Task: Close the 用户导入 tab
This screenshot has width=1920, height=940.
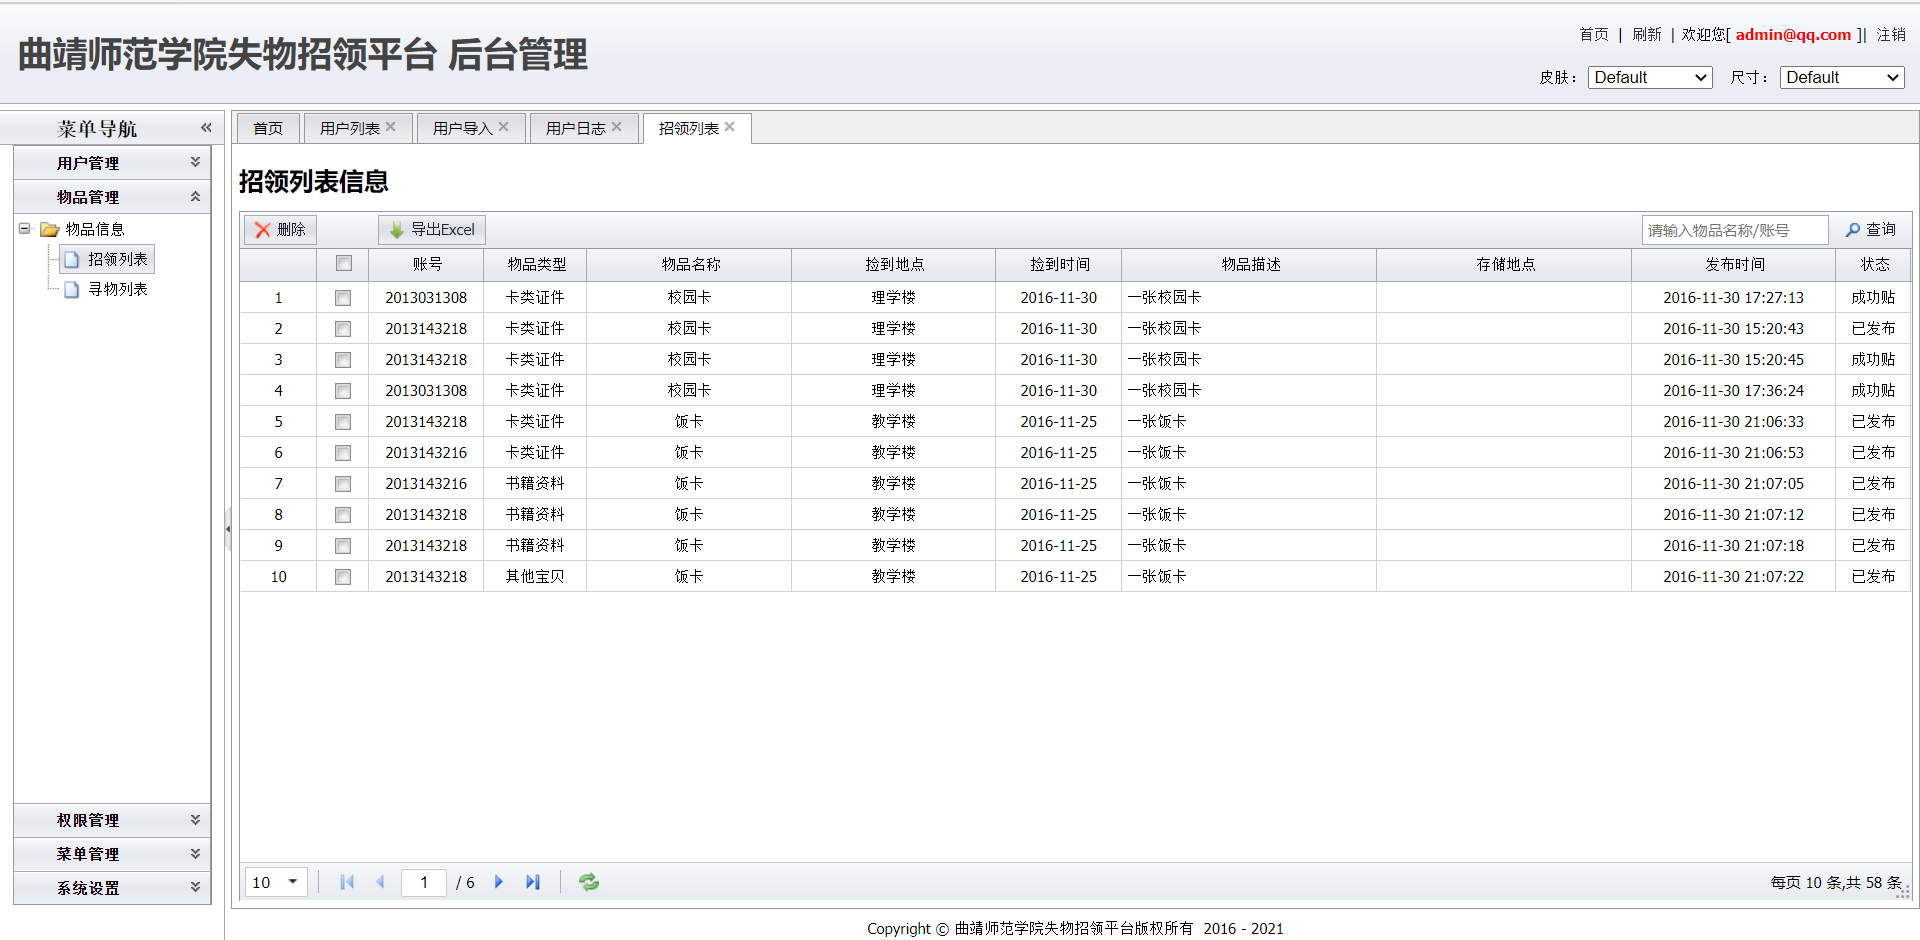Action: [x=504, y=127]
